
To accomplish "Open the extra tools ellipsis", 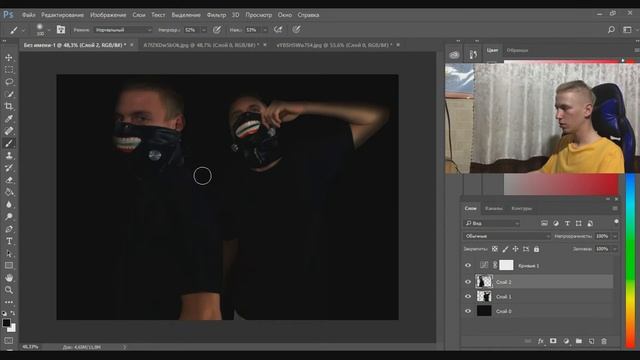I will (x=9, y=302).
